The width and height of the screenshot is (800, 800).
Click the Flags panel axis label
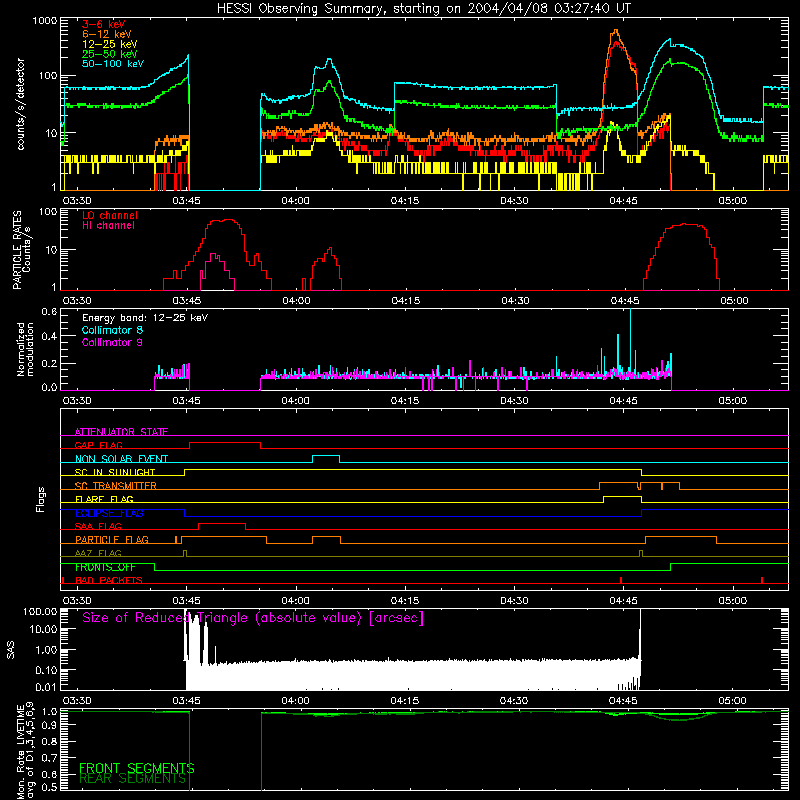[41, 499]
